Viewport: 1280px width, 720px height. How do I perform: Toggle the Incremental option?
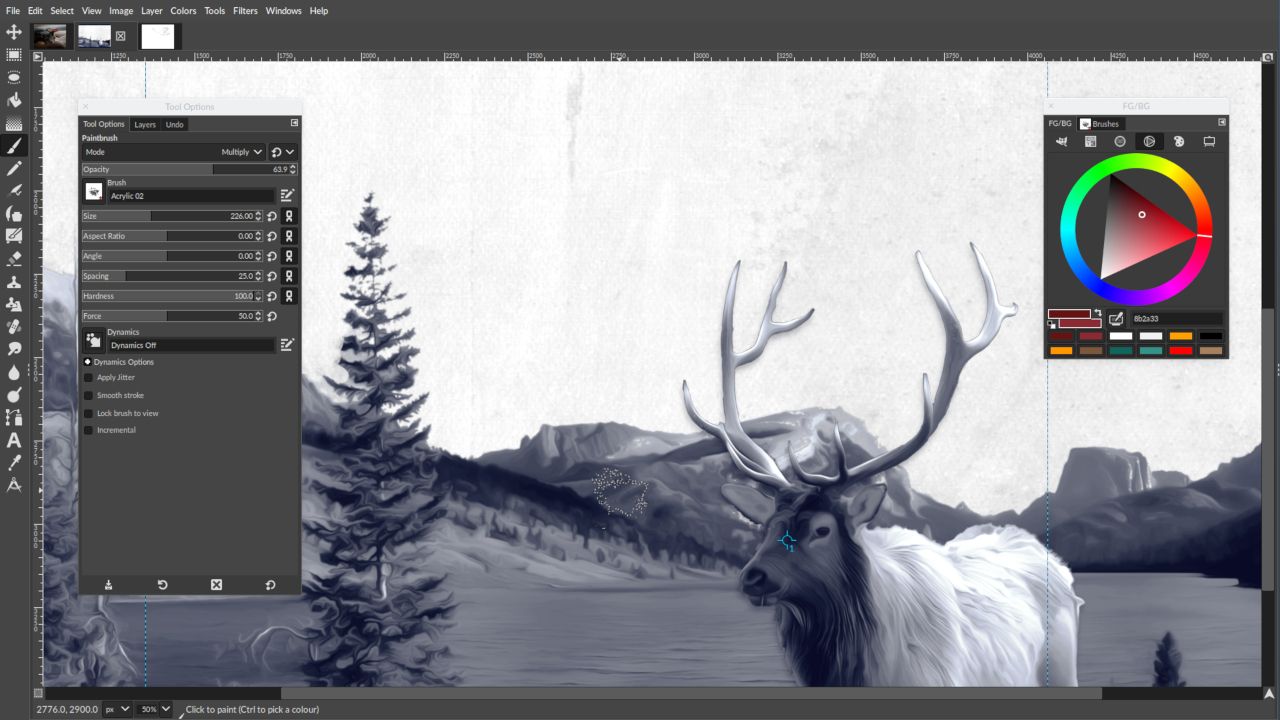click(88, 430)
